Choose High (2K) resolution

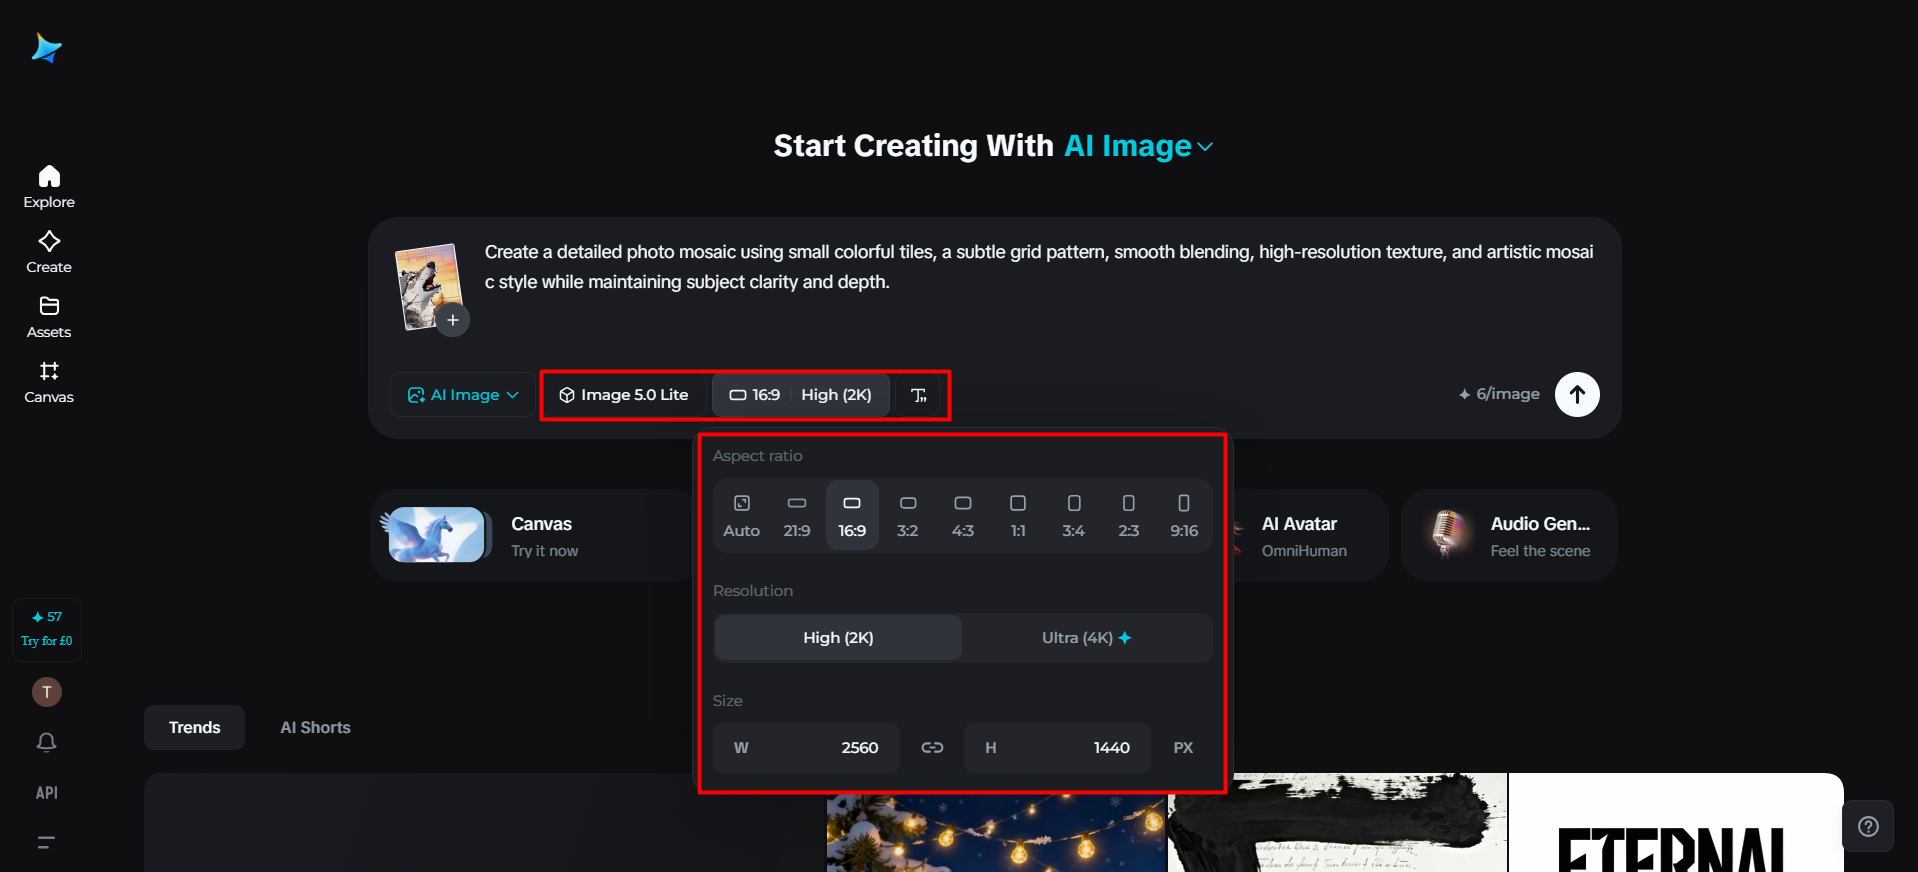[838, 638]
